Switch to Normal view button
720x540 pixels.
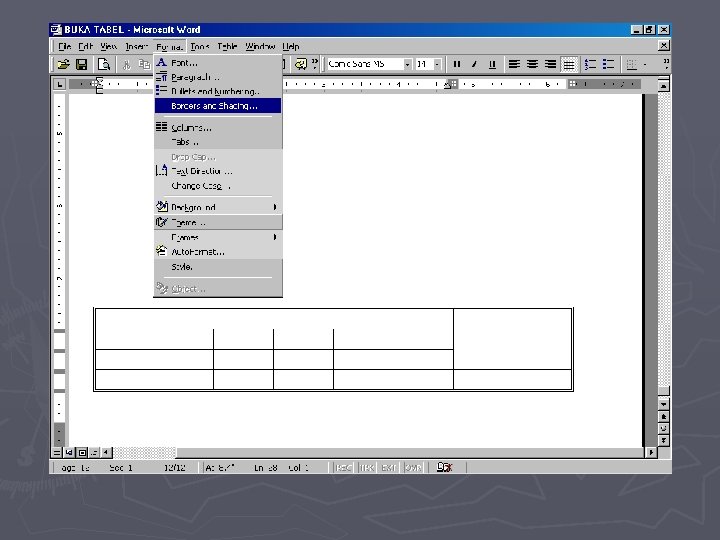click(x=56, y=453)
